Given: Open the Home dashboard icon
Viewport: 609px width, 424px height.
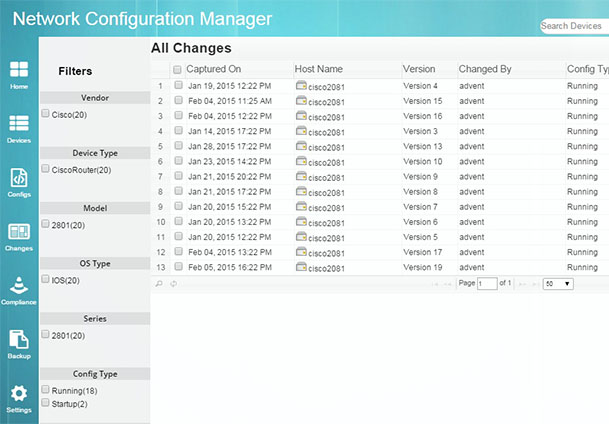Looking at the screenshot, I should 19,73.
